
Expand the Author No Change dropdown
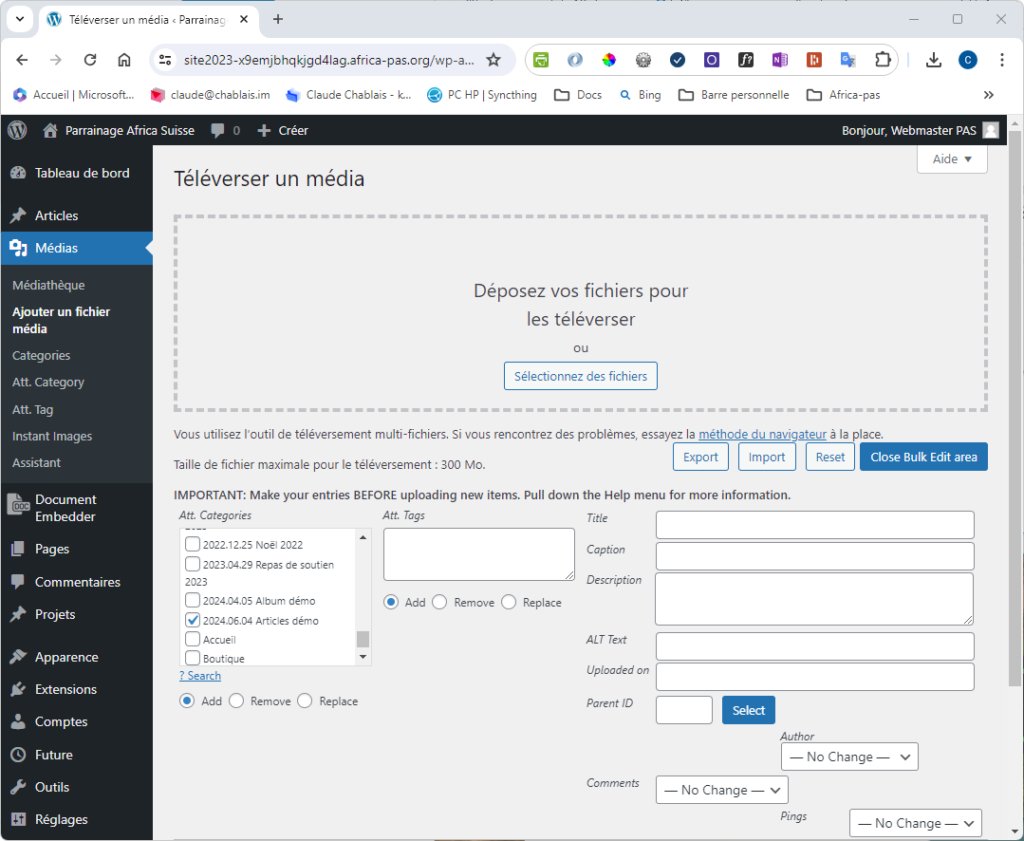(x=849, y=757)
